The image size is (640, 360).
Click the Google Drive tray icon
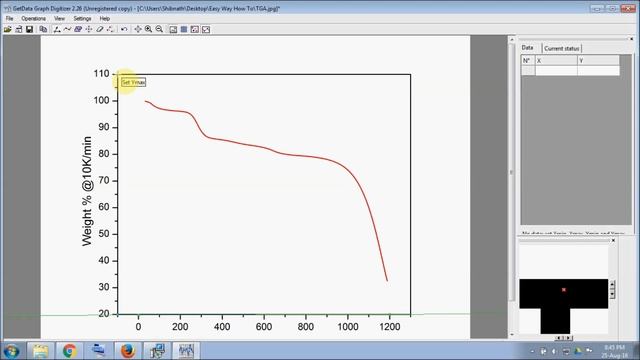click(578, 351)
